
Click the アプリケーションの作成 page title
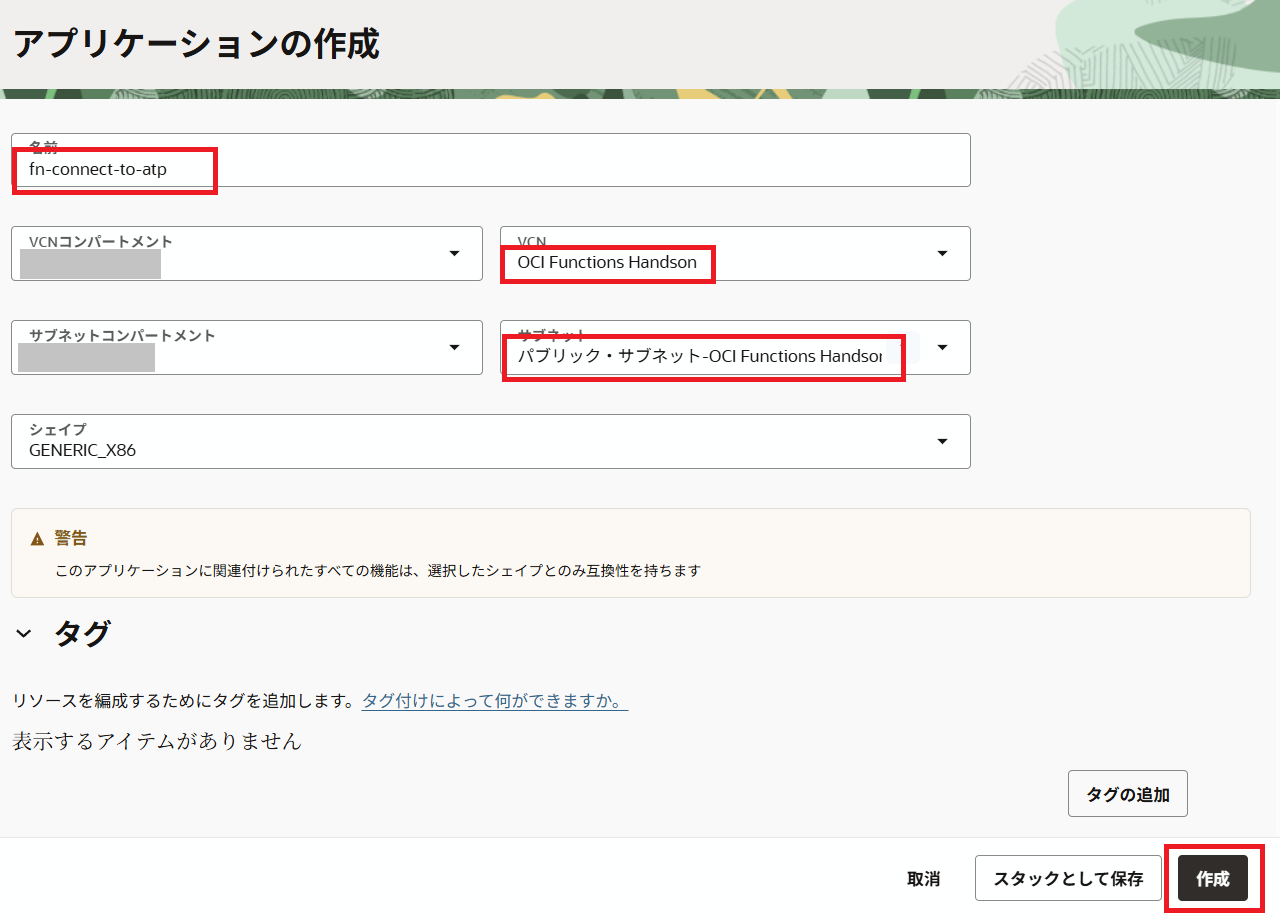196,45
